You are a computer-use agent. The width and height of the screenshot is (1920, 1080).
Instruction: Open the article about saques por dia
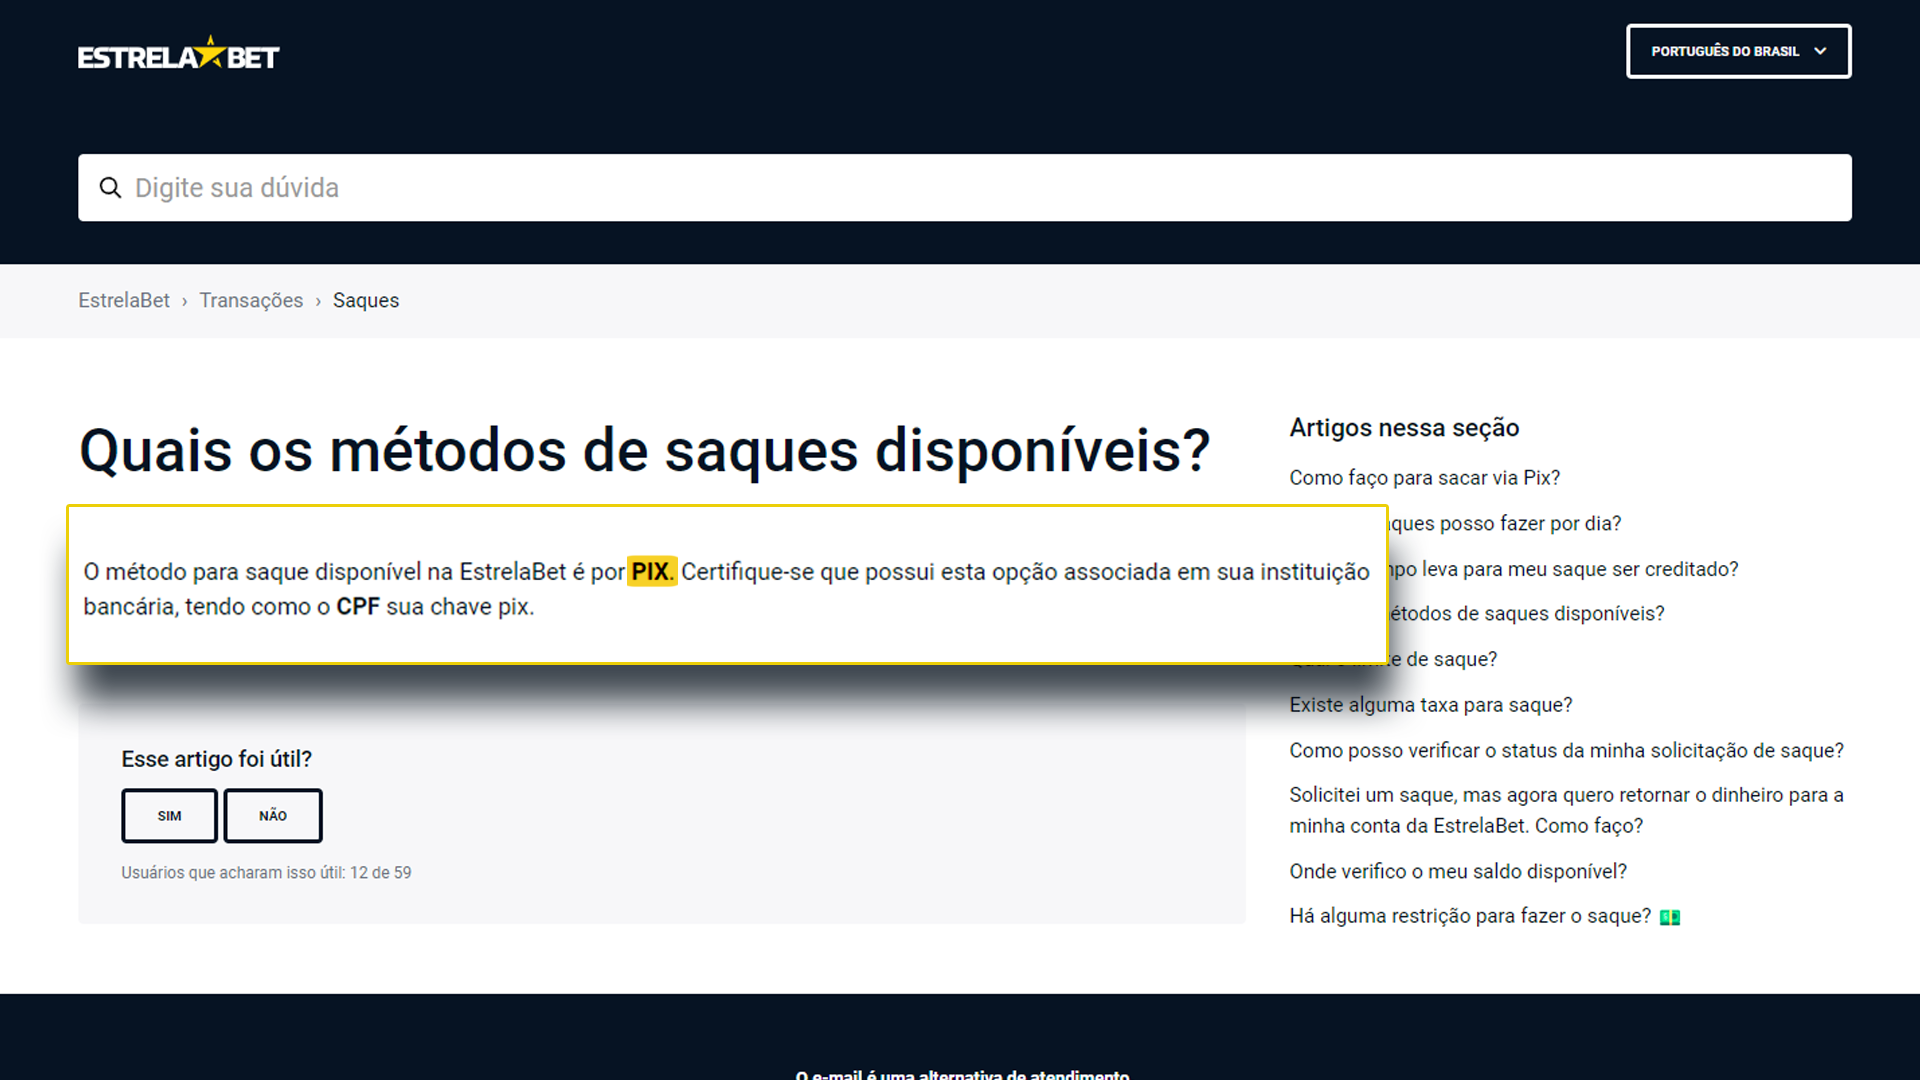1505,523
